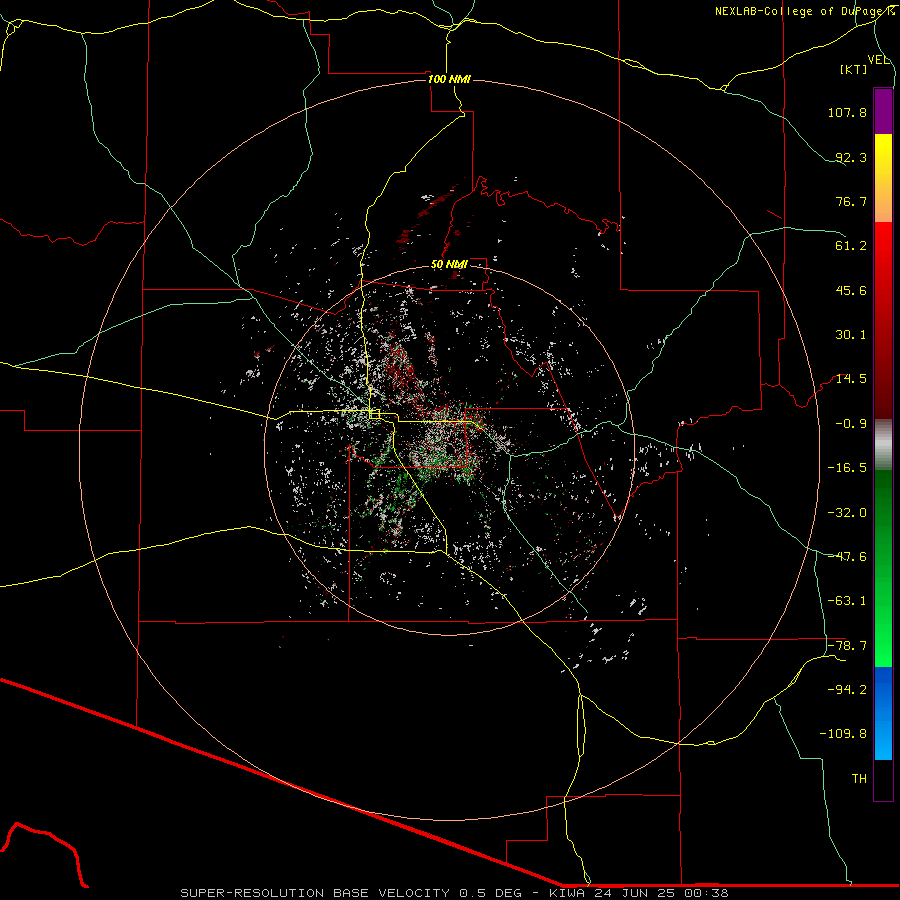Click the [KT] units label
Viewport: 900px width, 900px height.
click(x=854, y=69)
